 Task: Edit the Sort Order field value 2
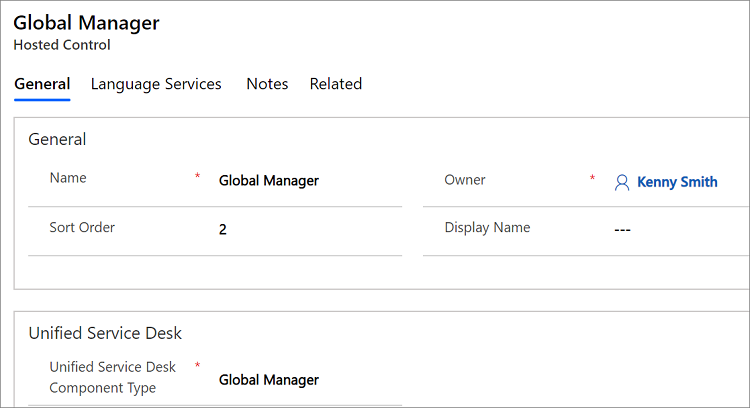[x=222, y=230]
